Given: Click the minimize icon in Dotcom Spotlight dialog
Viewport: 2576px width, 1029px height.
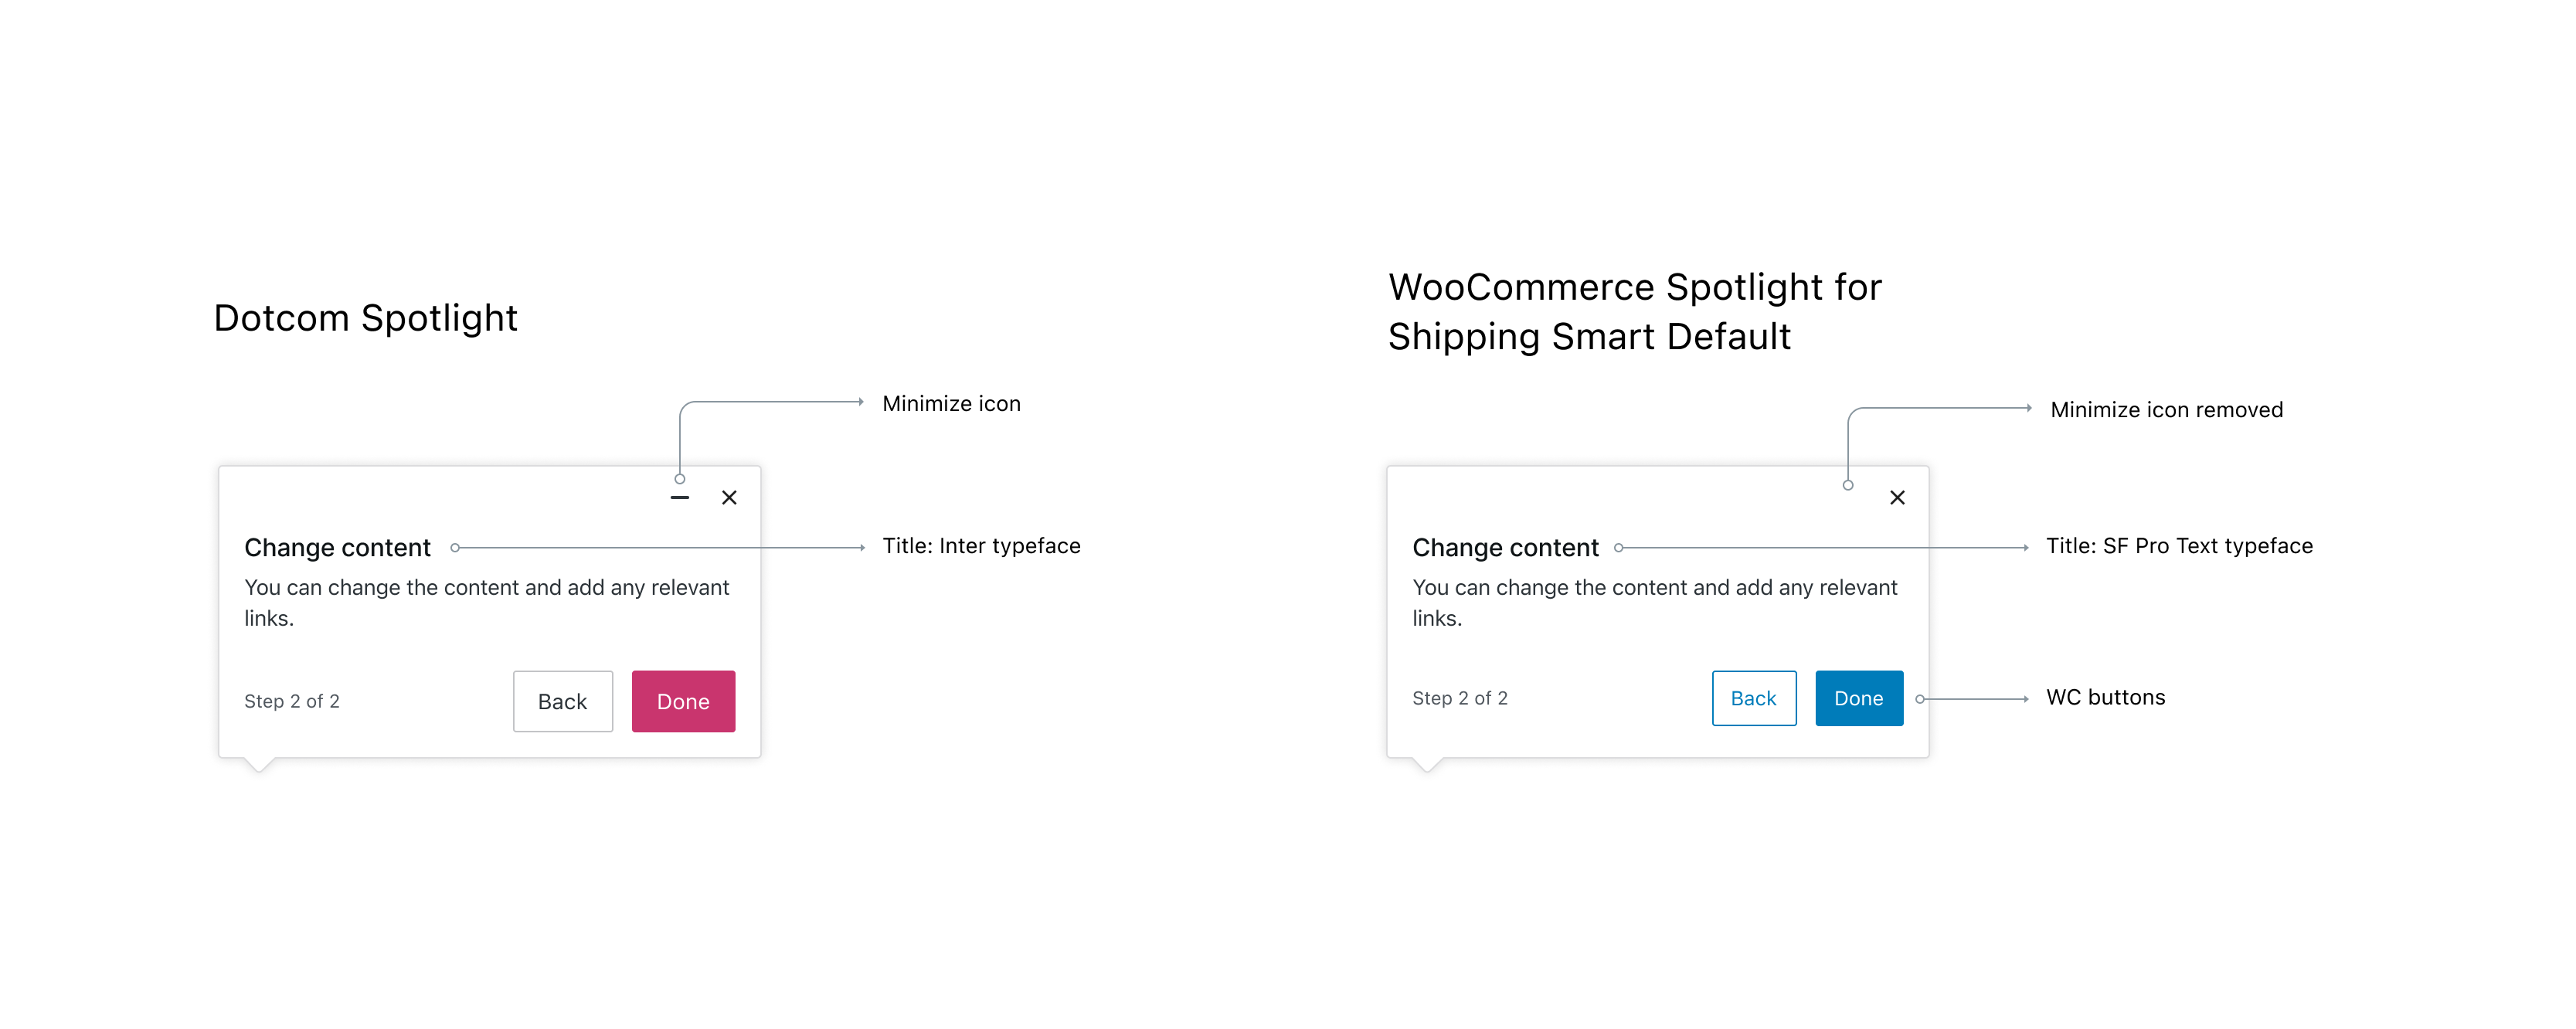Looking at the screenshot, I should pyautogui.click(x=680, y=497).
